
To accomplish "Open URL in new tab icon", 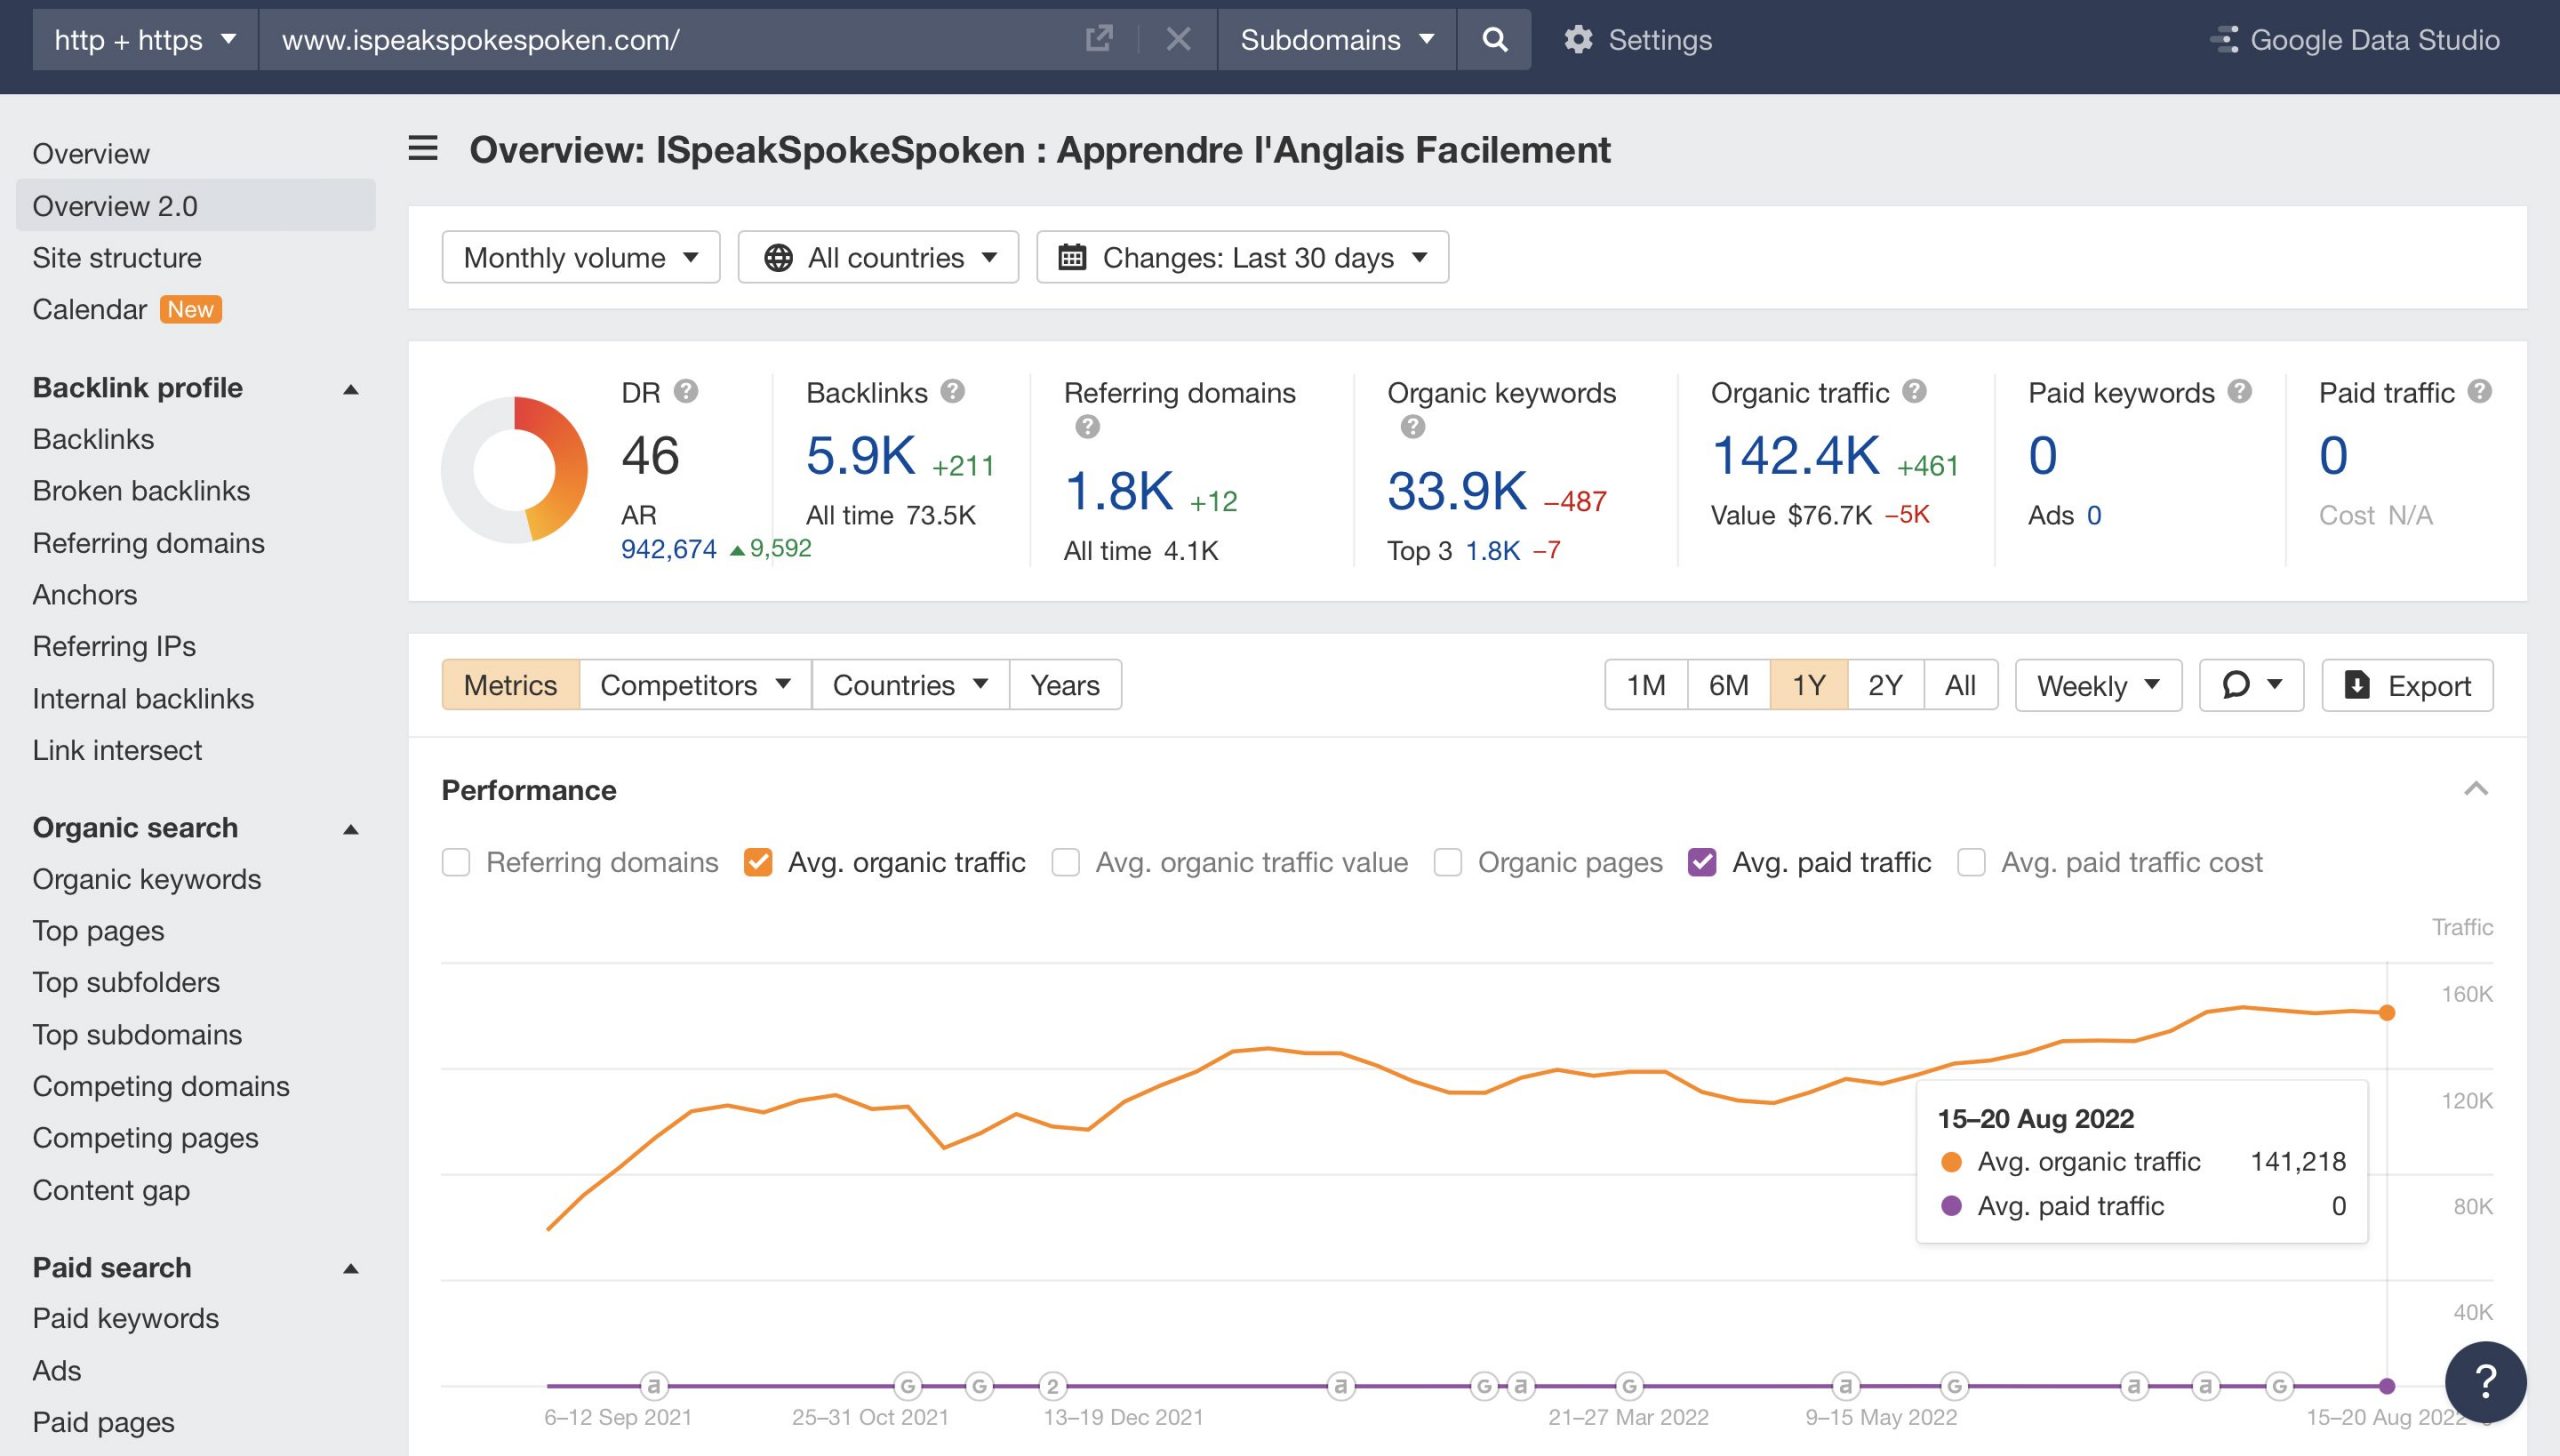I will 1098,39.
